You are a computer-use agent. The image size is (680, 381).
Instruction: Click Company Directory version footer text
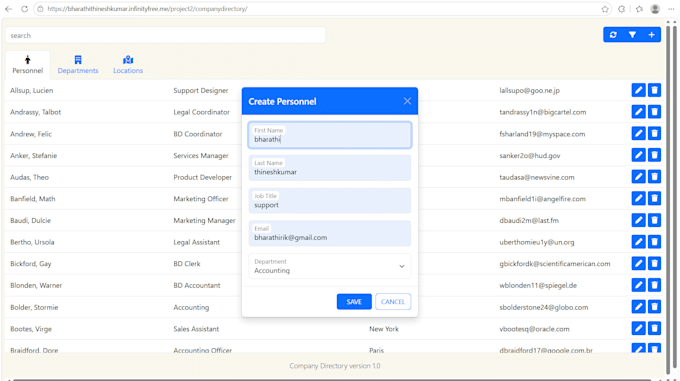click(335, 366)
